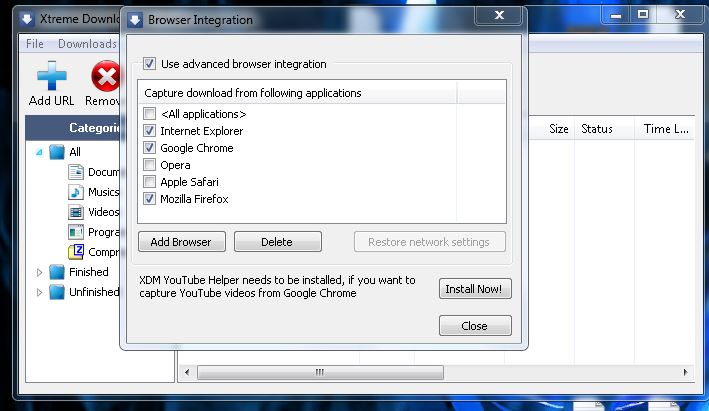
Task: Disable capture for Mozilla Firefox
Action: pyautogui.click(x=150, y=199)
